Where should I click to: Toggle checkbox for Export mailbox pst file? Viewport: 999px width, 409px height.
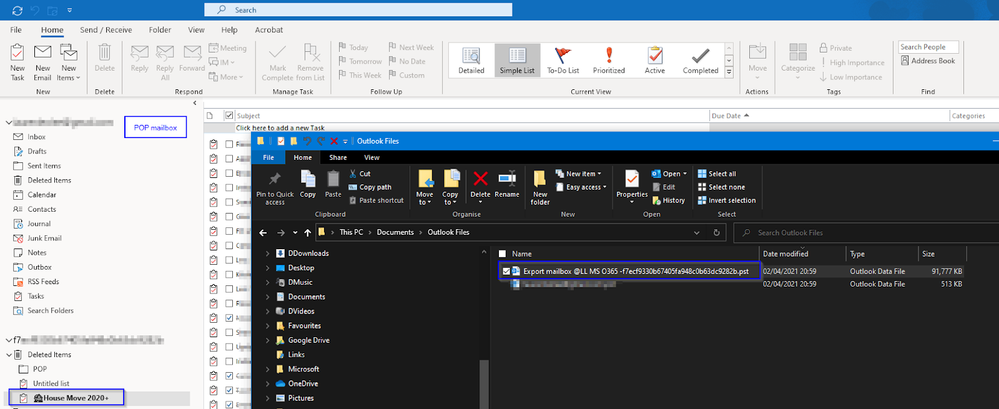(507, 271)
